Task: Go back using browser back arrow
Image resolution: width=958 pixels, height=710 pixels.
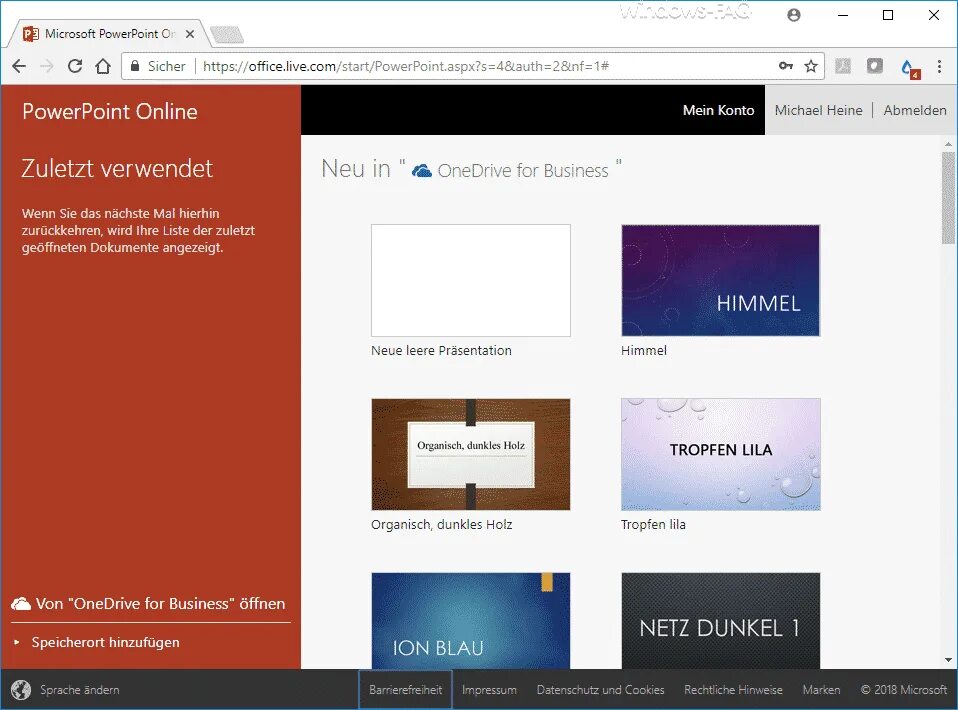Action: pyautogui.click(x=19, y=66)
